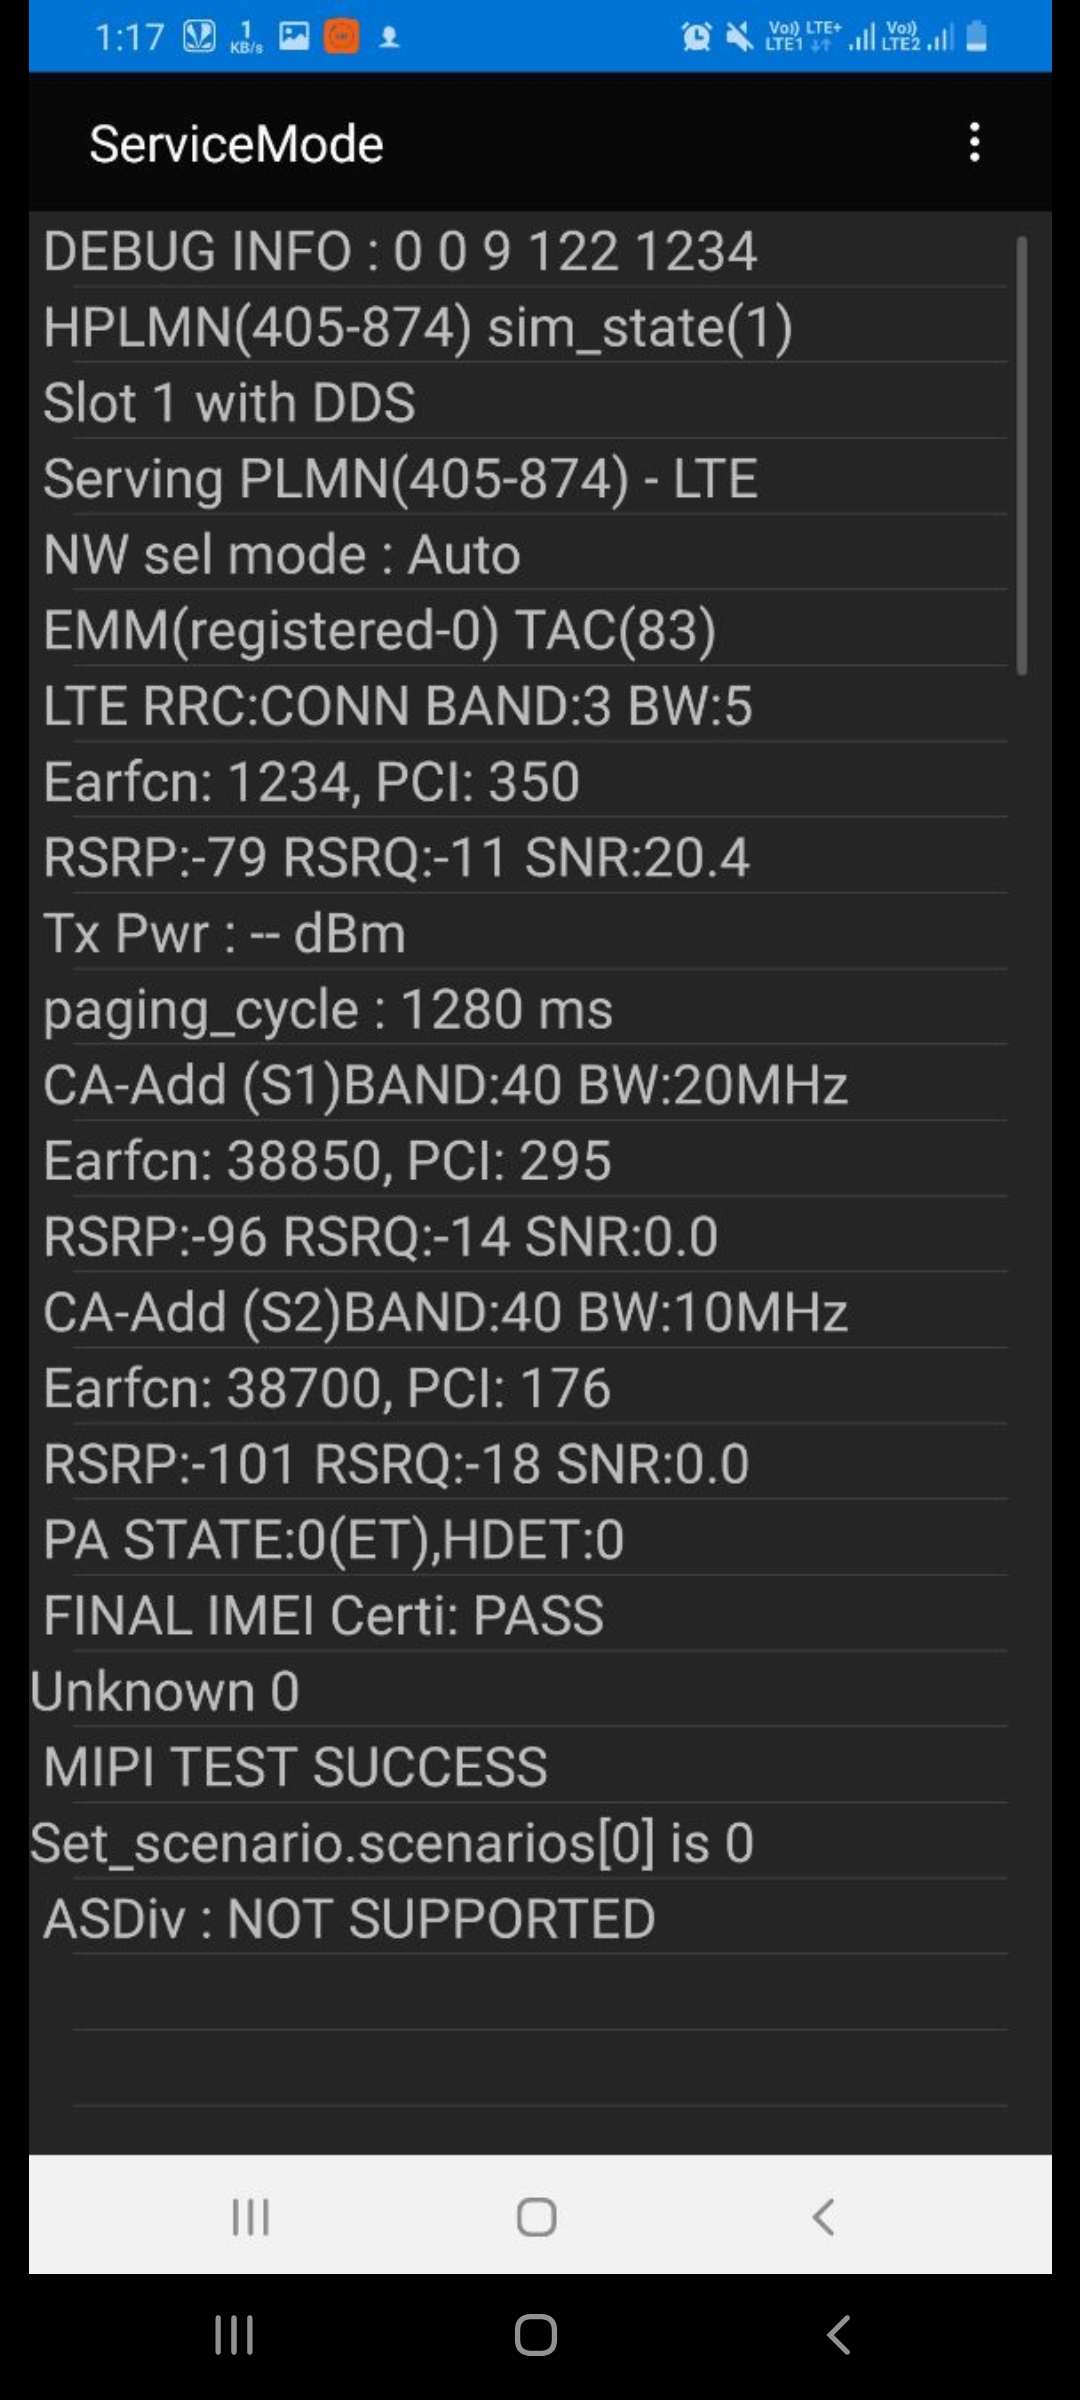Tap the muted sound status icon
1080x2400 pixels.
(x=739, y=38)
